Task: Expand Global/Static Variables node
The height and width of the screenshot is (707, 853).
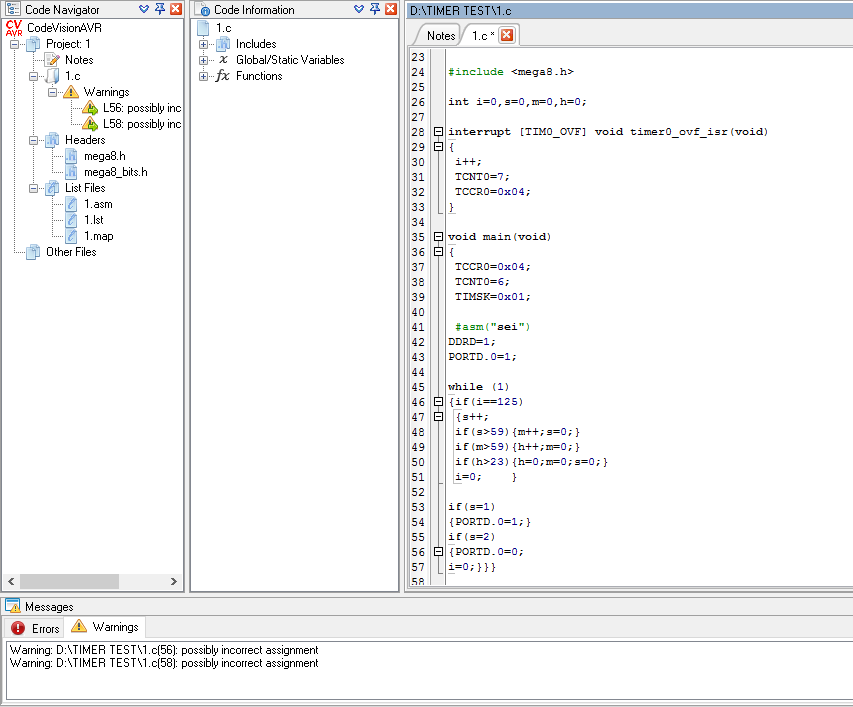Action: point(204,60)
